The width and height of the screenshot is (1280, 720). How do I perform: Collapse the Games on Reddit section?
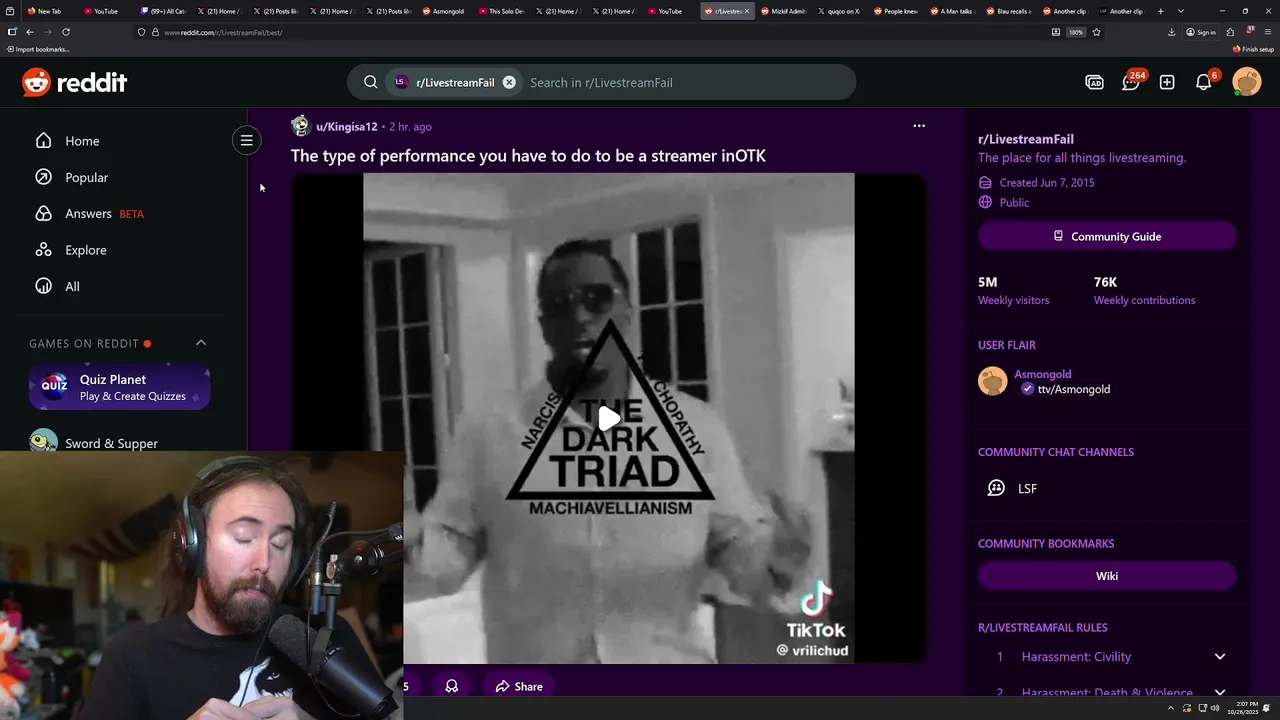pos(201,343)
